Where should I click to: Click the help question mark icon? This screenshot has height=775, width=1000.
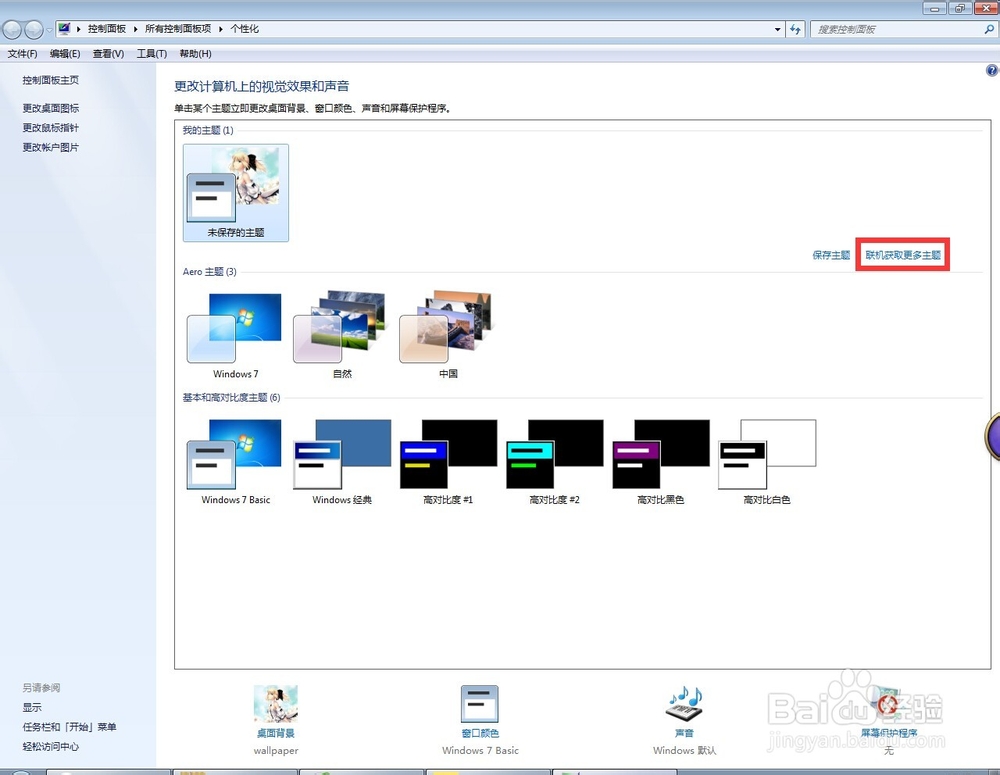point(991,70)
